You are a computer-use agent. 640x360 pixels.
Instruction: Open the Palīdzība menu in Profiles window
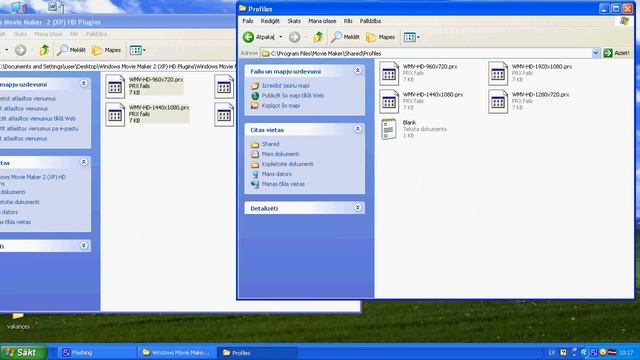pyautogui.click(x=370, y=21)
